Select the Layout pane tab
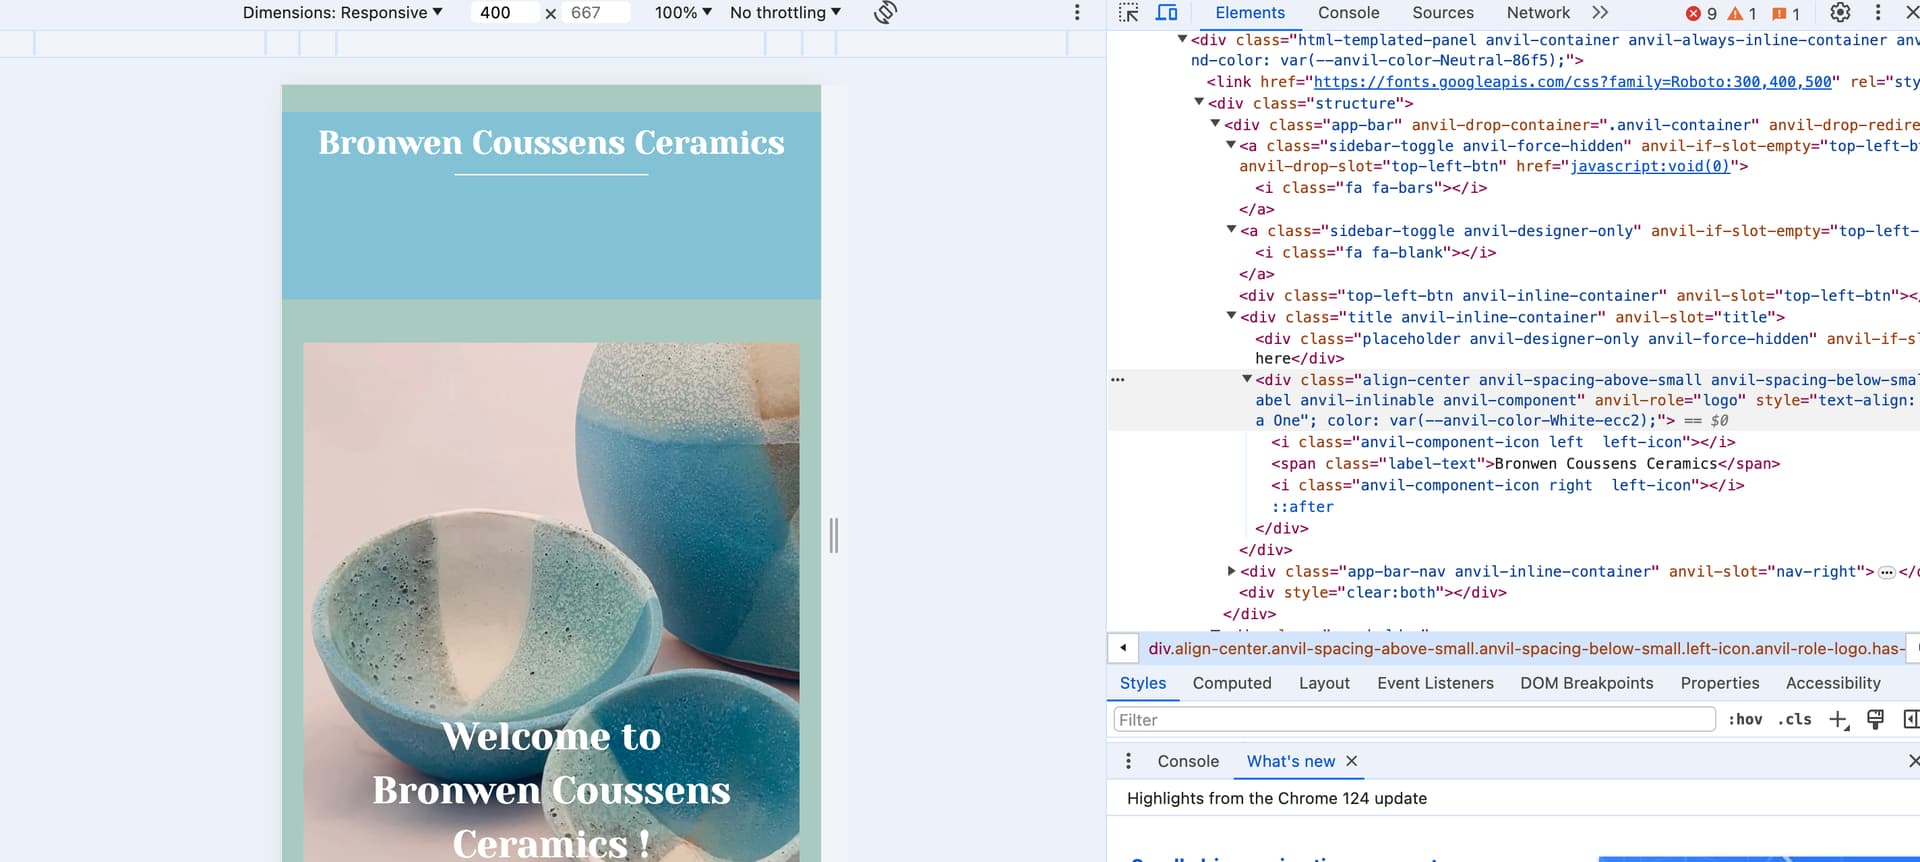The image size is (1920, 862). click(1324, 683)
